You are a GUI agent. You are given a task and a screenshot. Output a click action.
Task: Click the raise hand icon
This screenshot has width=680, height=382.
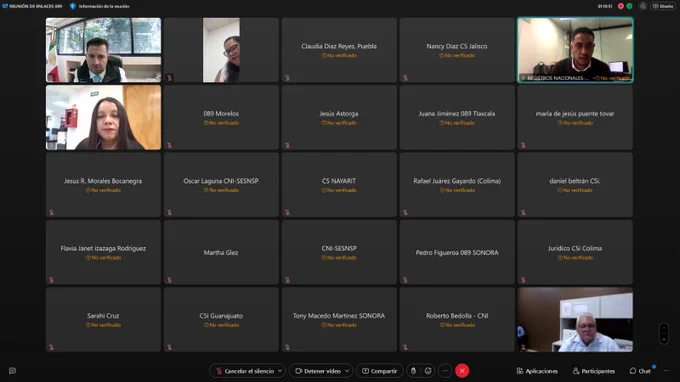coord(413,371)
